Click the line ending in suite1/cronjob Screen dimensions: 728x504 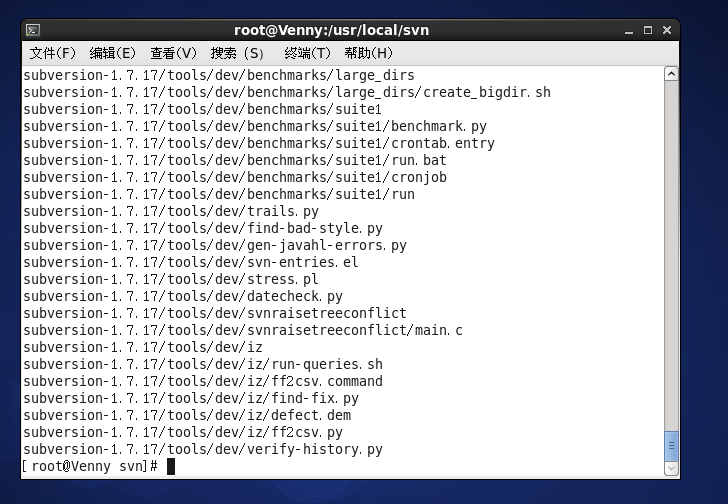tap(235, 177)
